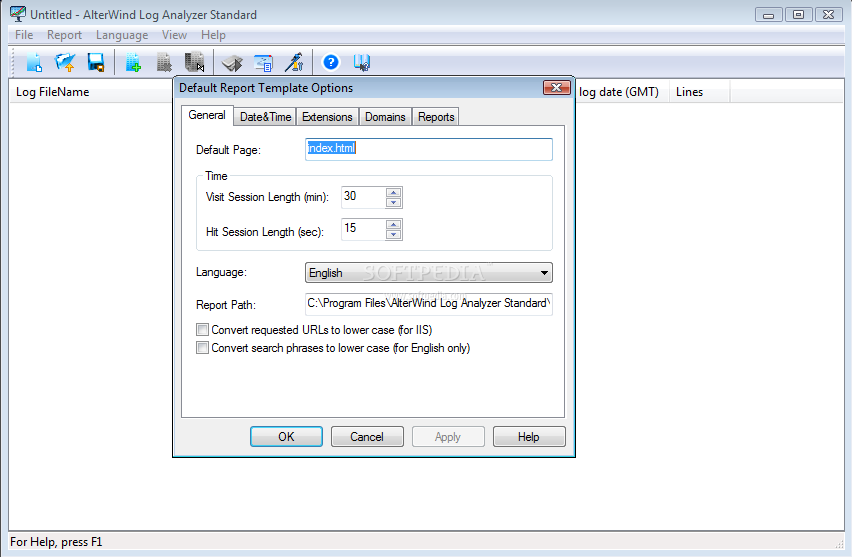
Task: Enable Convert requested URLs to lower case
Action: pos(202,329)
